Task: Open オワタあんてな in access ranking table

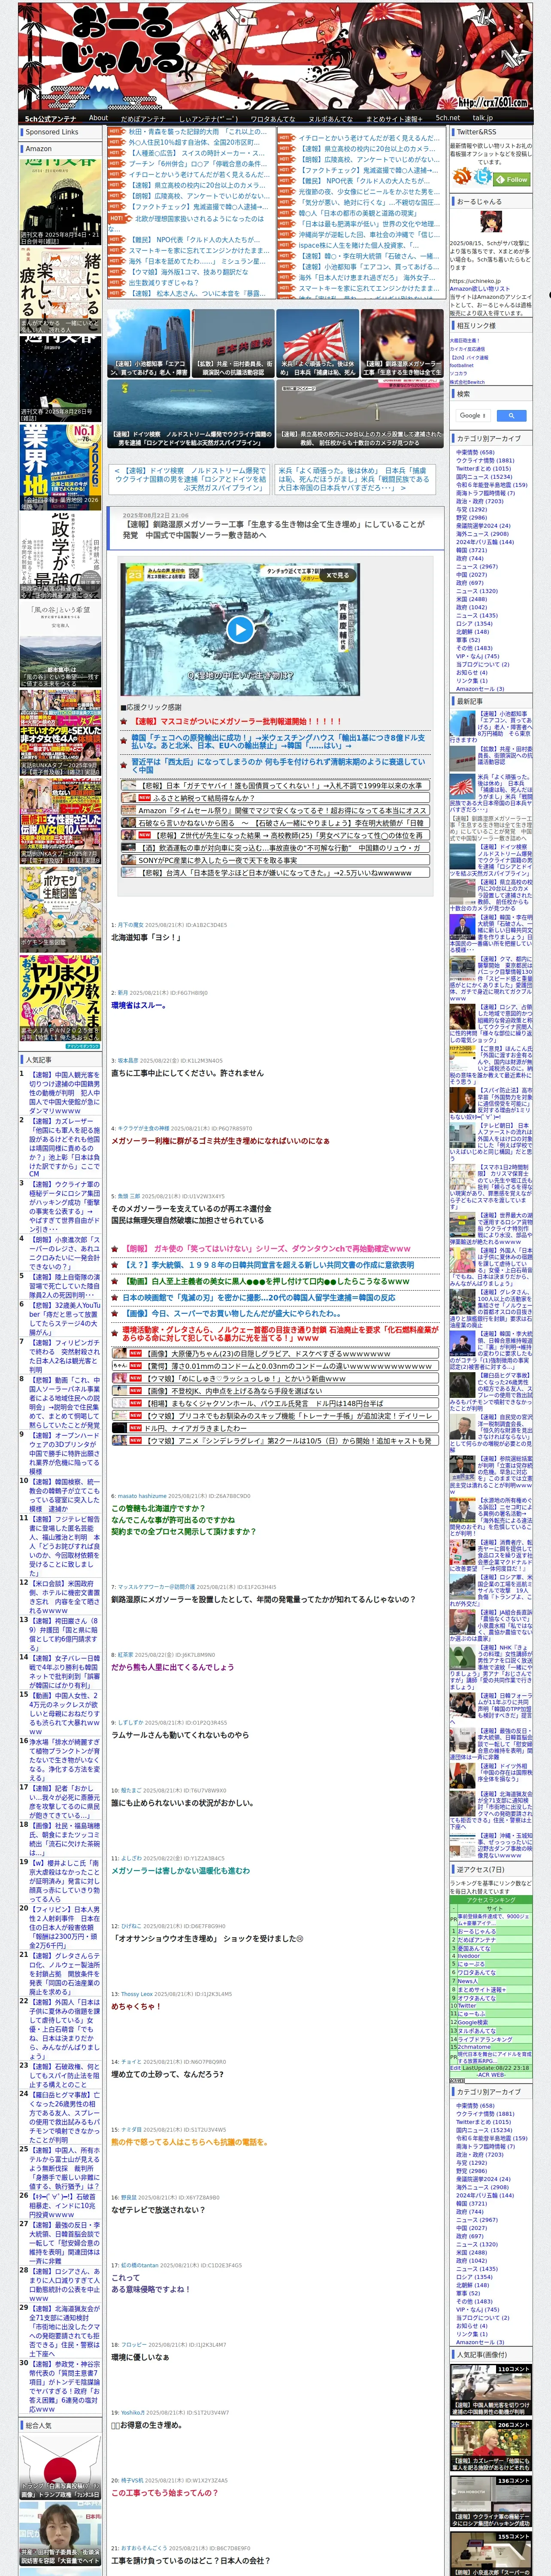Action: point(477,1998)
